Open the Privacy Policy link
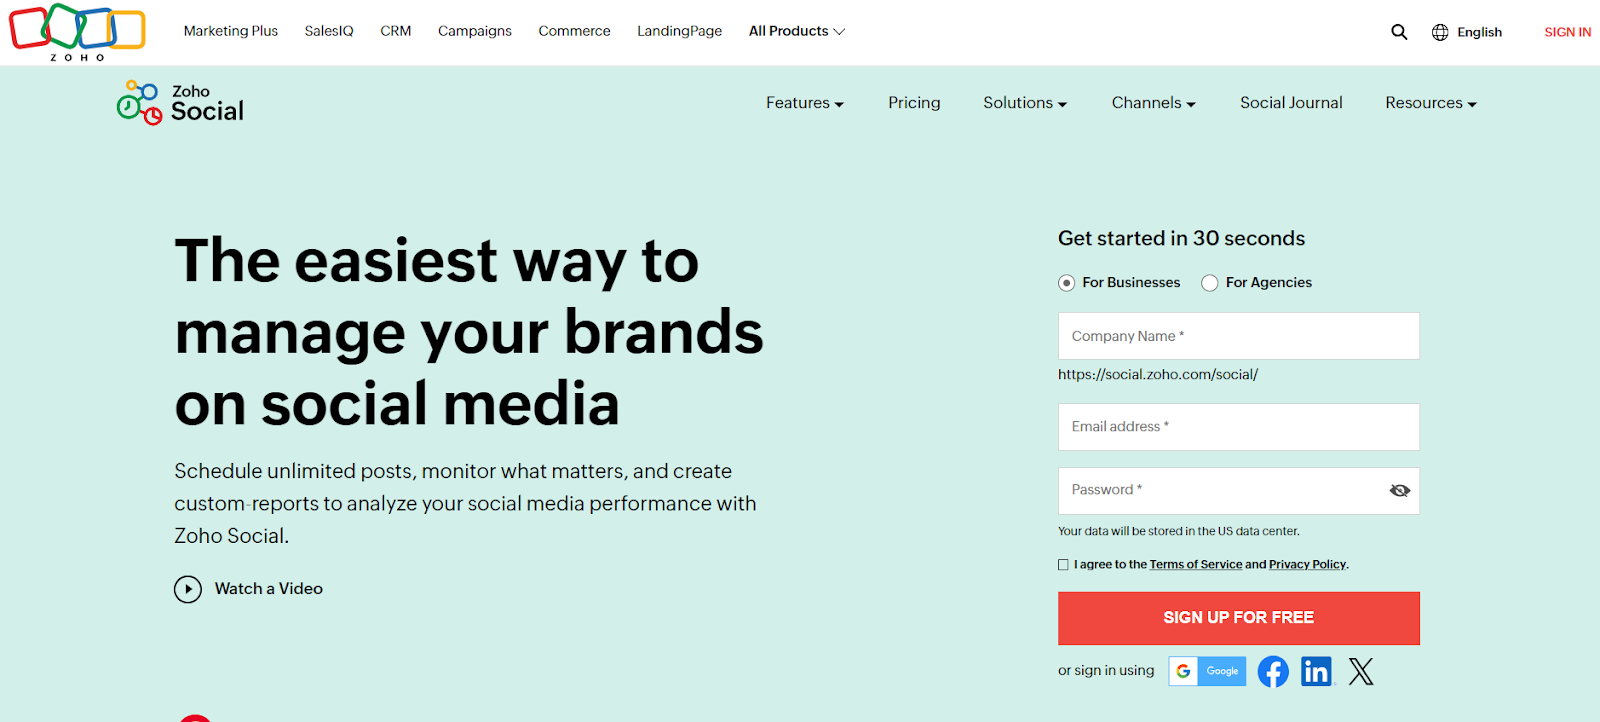 coord(1307,565)
